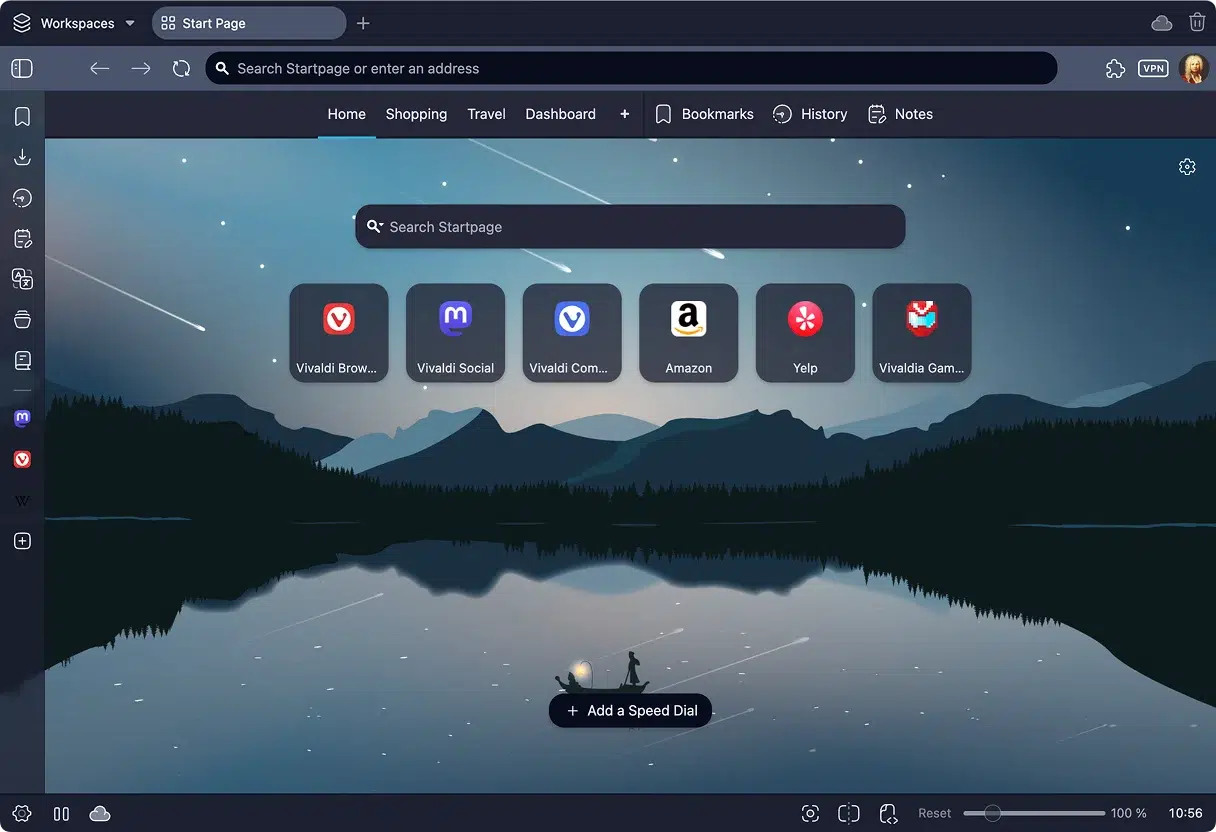The width and height of the screenshot is (1216, 832).
Task: Click the Reset zoom link
Action: click(934, 813)
